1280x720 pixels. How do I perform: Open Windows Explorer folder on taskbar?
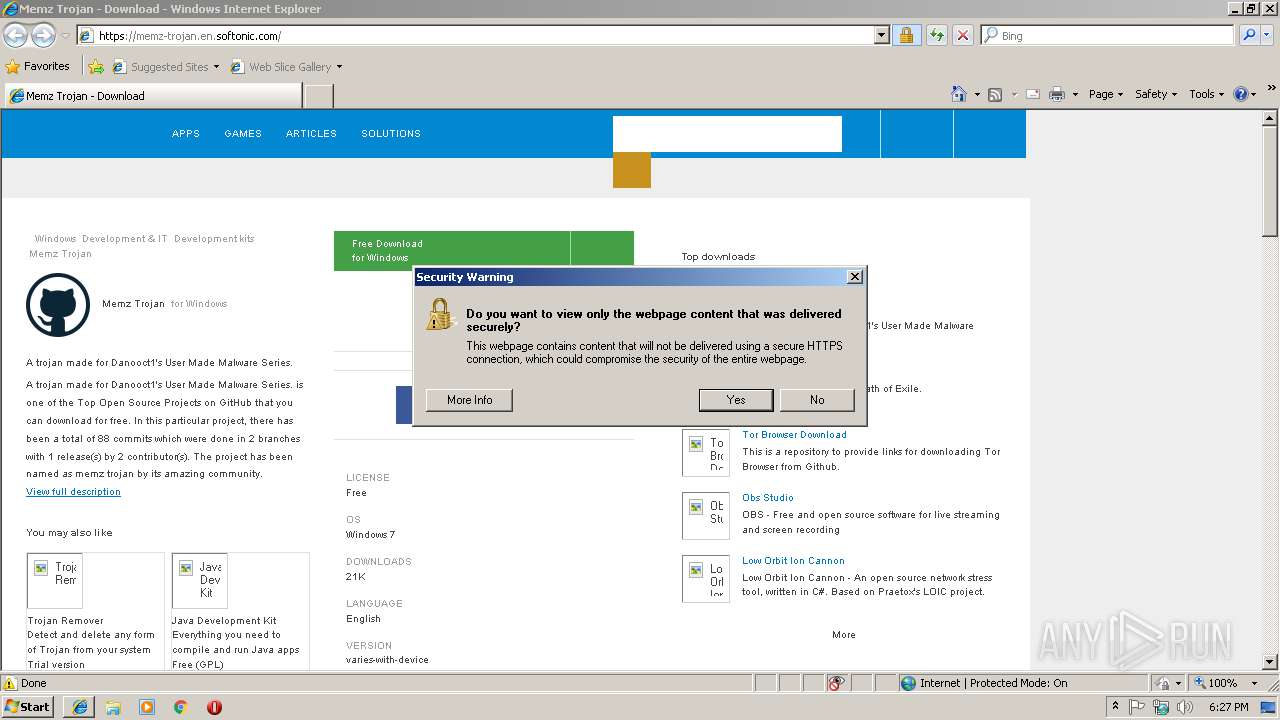point(113,707)
